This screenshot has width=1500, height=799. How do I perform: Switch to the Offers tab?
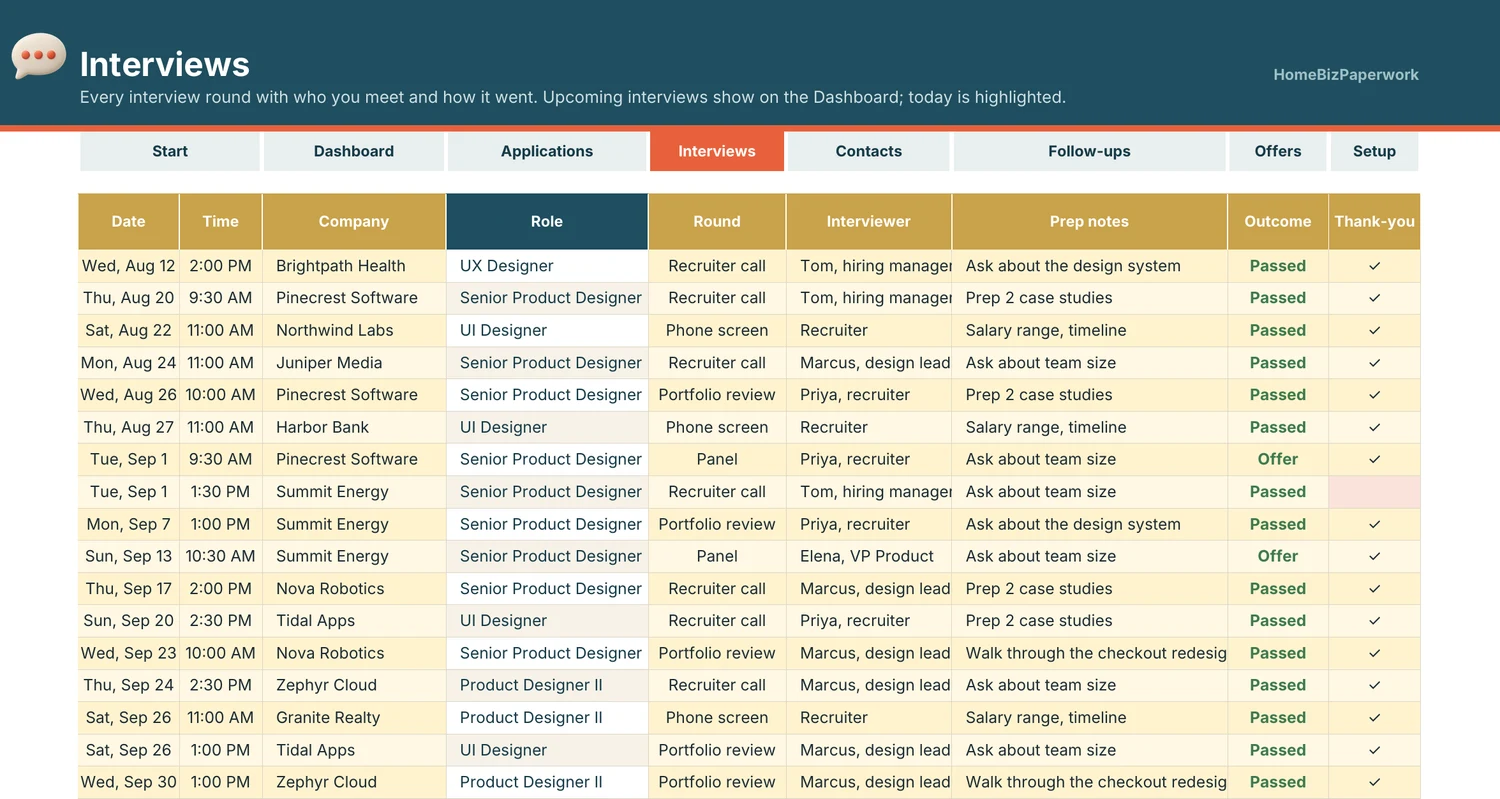[1278, 151]
